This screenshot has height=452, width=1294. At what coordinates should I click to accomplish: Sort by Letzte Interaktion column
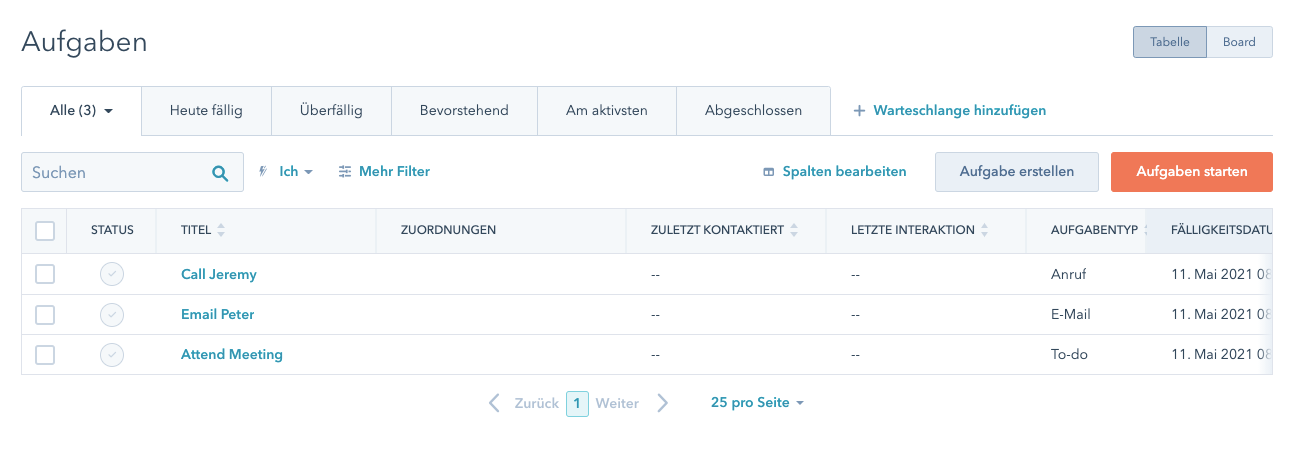tap(985, 230)
